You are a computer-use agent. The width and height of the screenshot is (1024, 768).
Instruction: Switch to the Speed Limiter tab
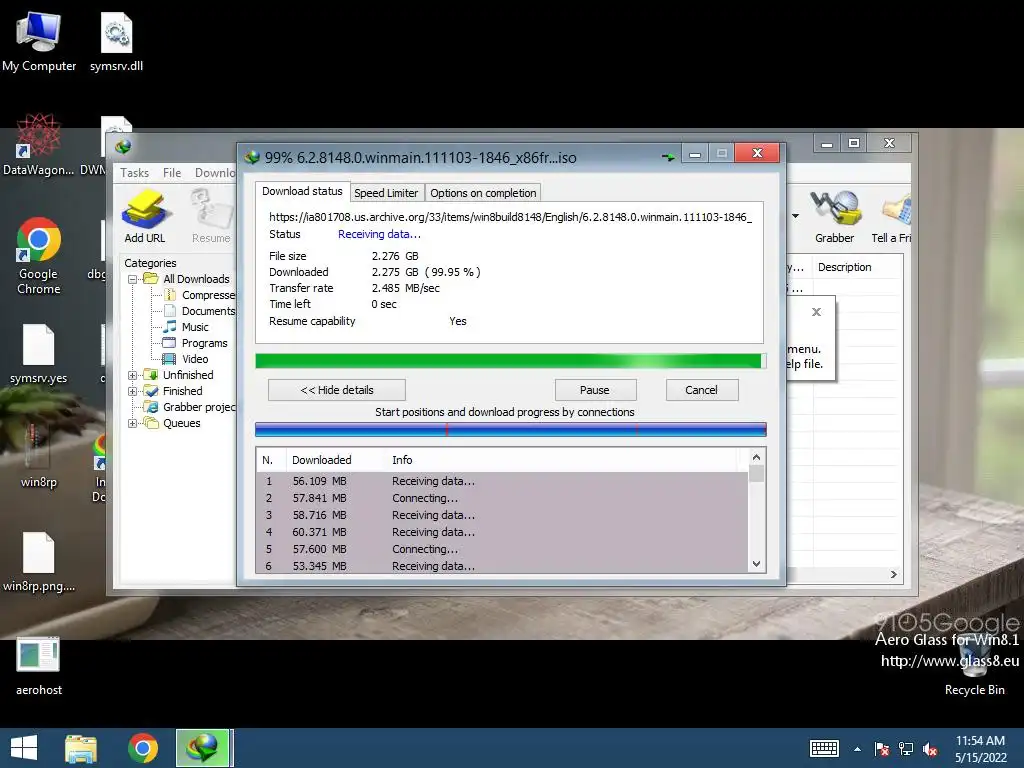[386, 193]
